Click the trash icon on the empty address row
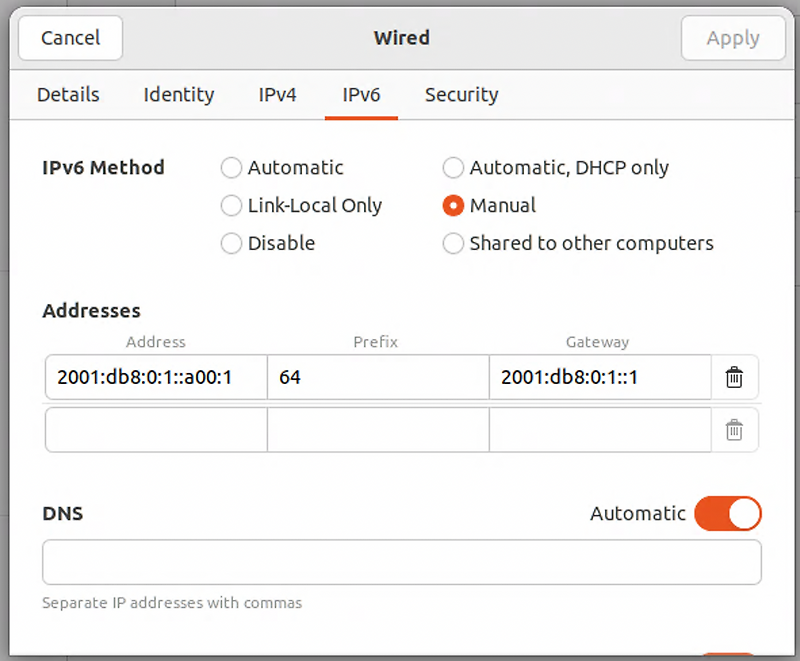800x661 pixels. coord(734,429)
